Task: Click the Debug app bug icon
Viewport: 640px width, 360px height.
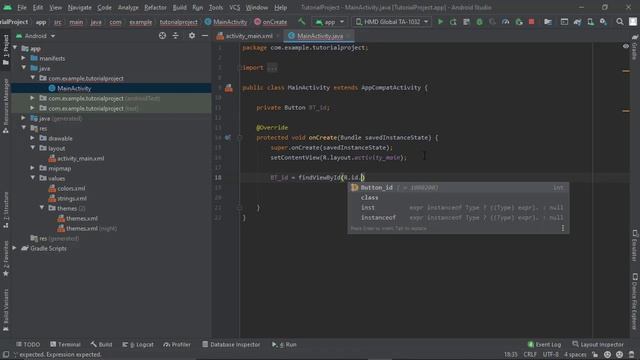Action: pos(479,22)
